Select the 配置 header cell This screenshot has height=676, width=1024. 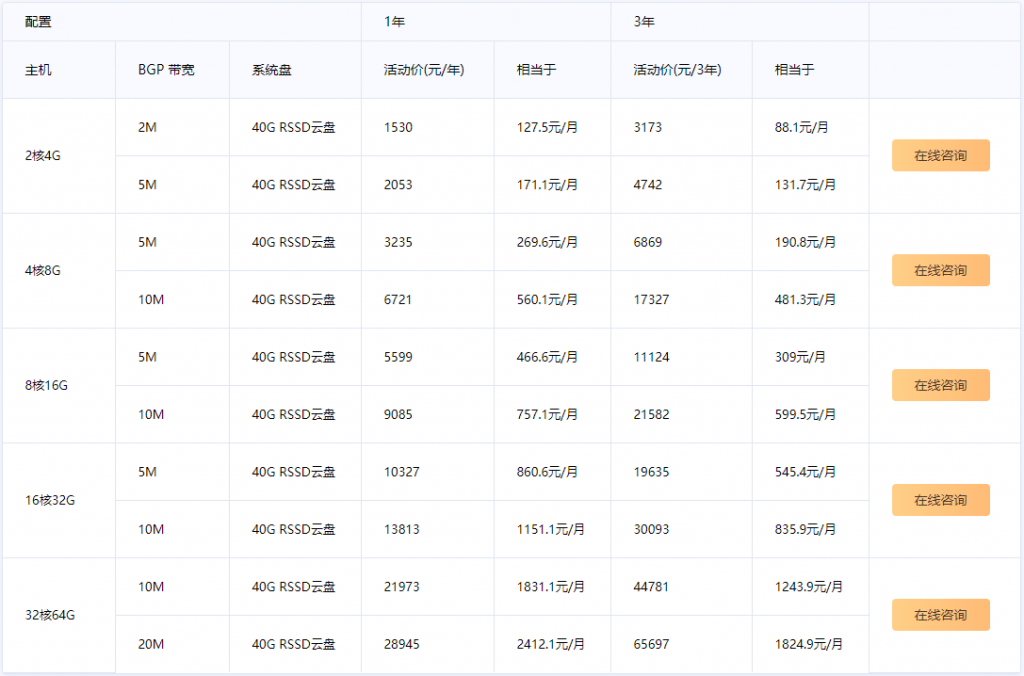click(x=182, y=22)
